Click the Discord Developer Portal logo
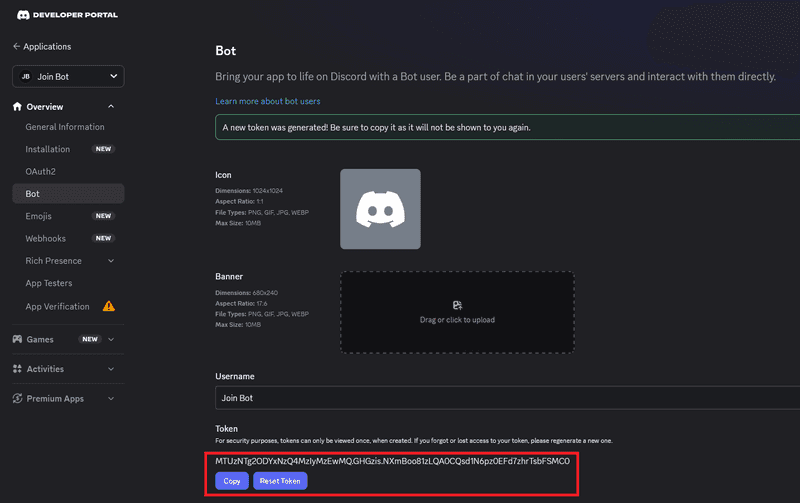 tap(67, 15)
